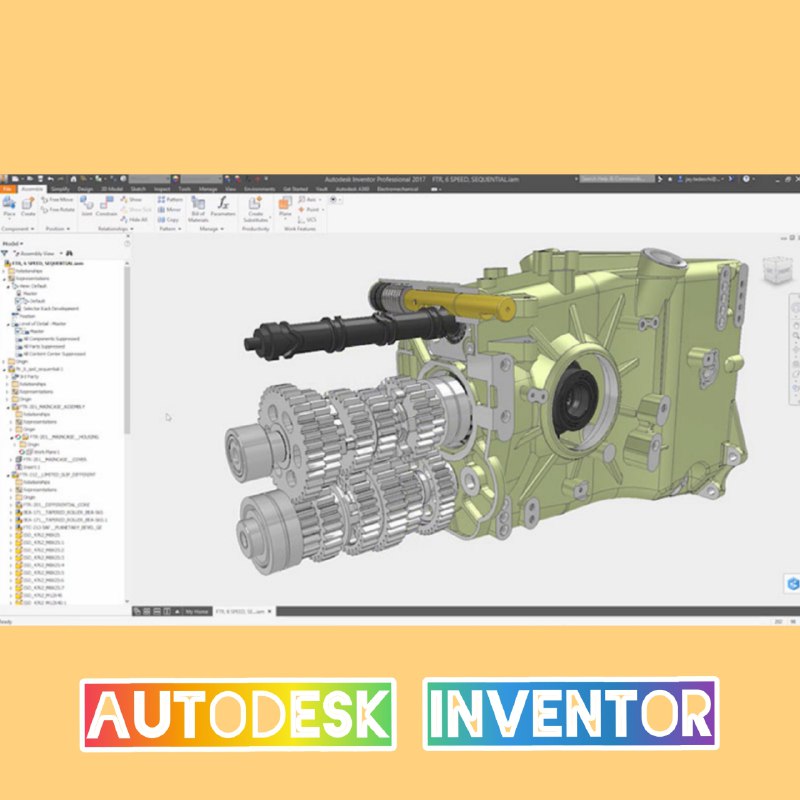Toggle the Default view representation checkbox

tap(18, 301)
